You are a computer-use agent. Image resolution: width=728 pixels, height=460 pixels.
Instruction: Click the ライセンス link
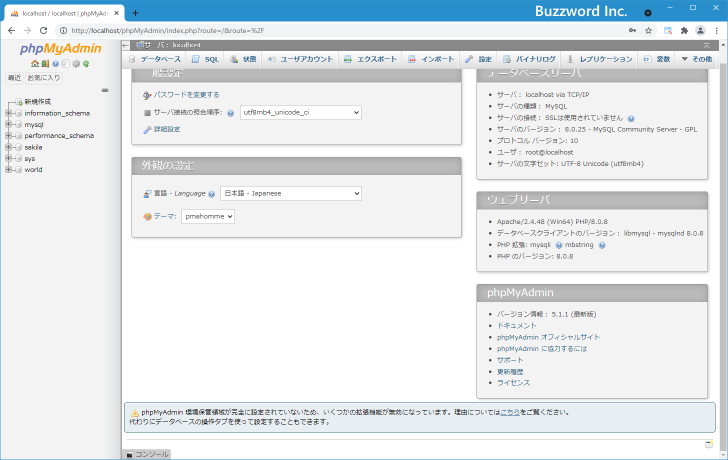513,383
